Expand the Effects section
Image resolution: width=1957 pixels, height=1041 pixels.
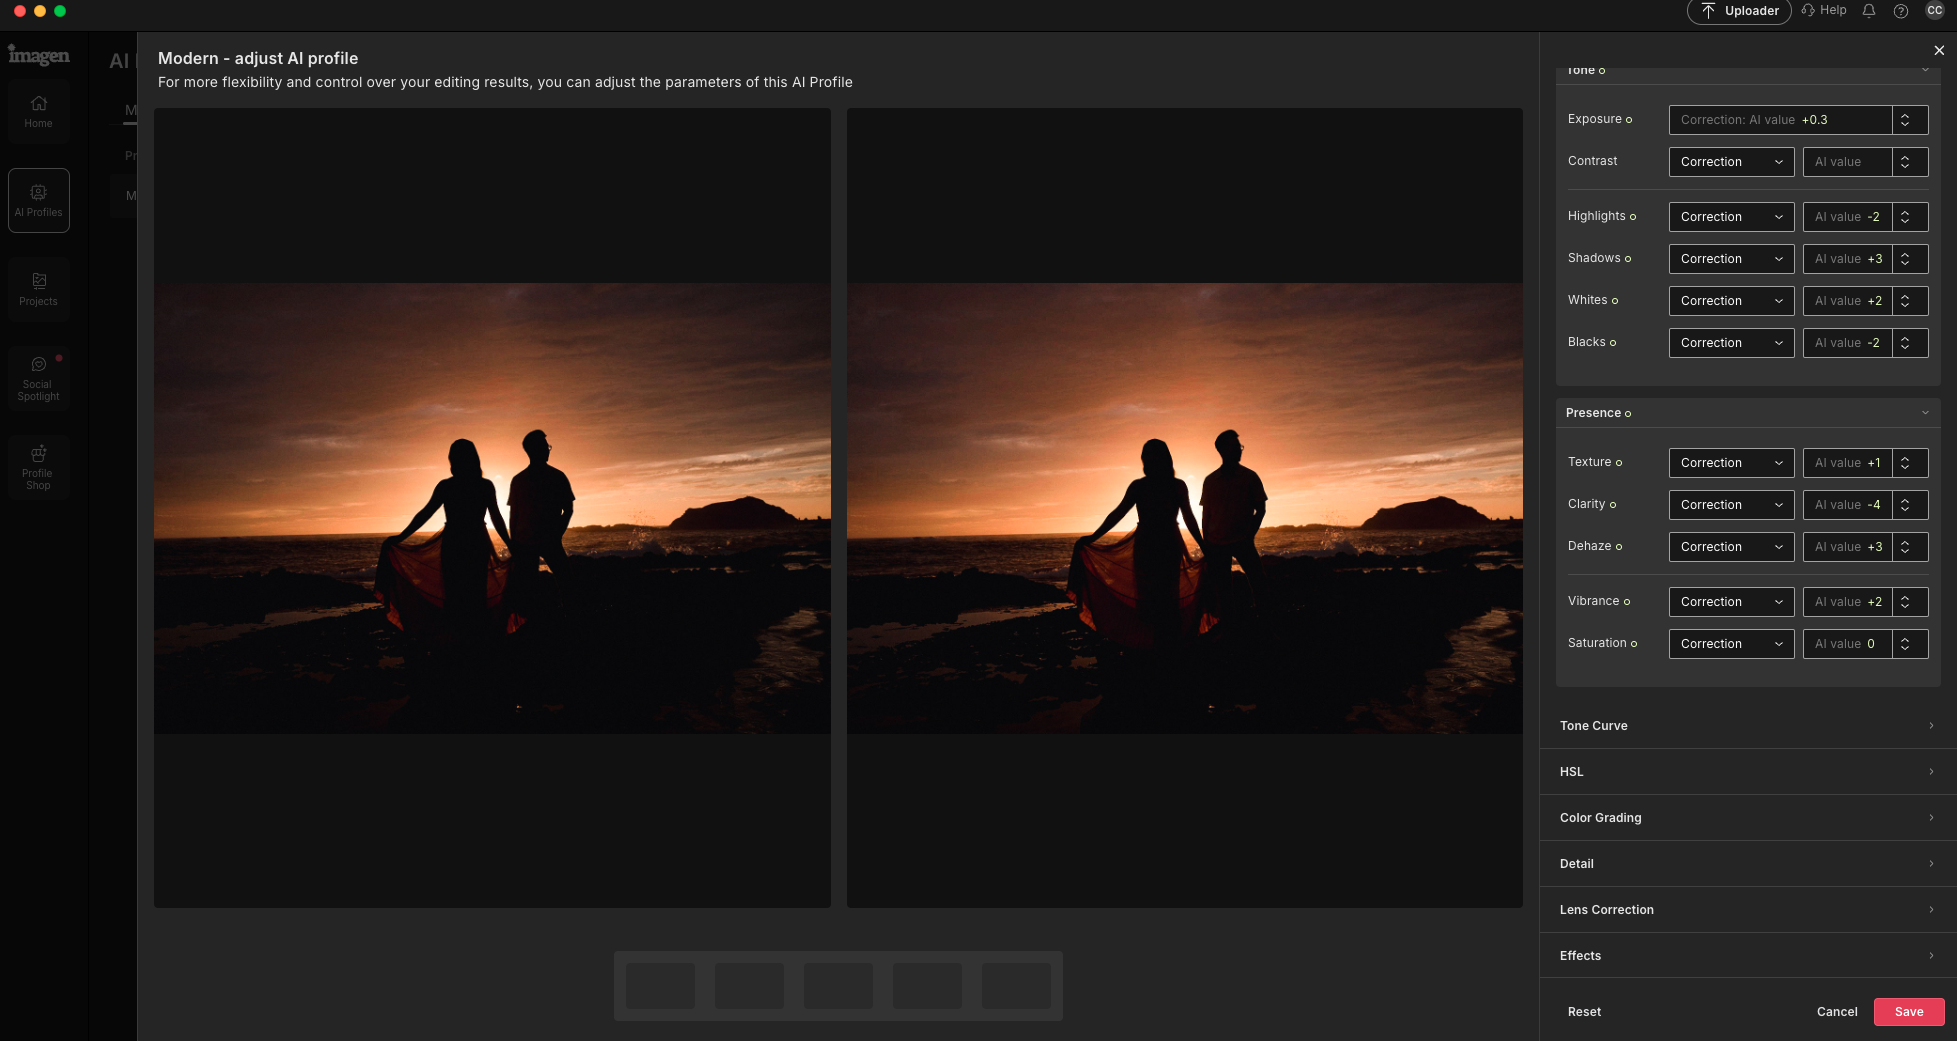click(1747, 956)
